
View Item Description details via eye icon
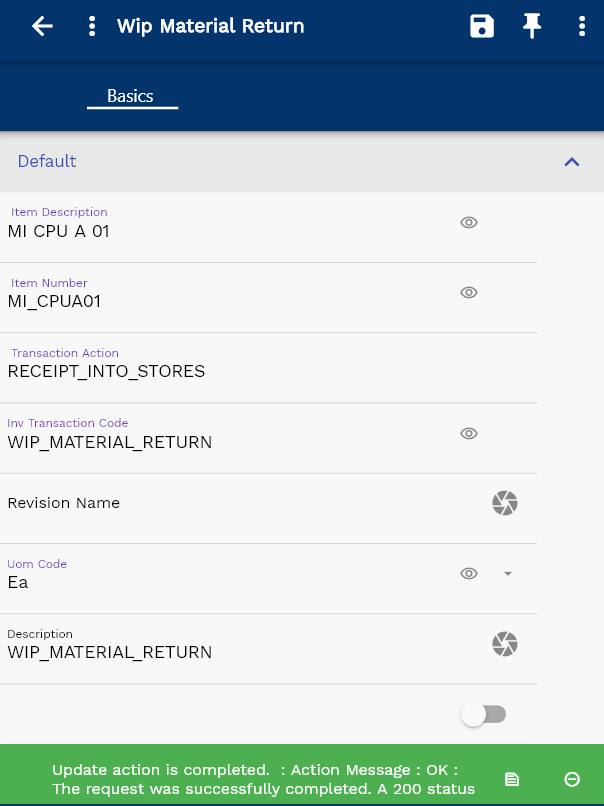(468, 222)
